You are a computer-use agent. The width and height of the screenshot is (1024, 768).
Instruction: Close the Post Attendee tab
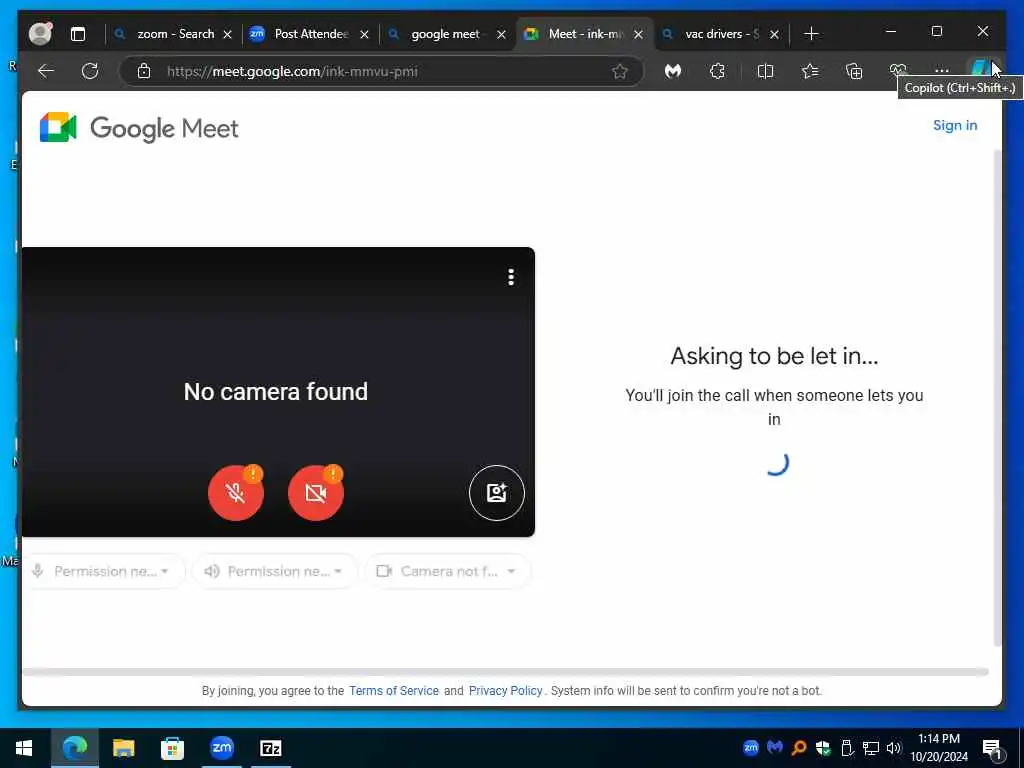click(364, 34)
